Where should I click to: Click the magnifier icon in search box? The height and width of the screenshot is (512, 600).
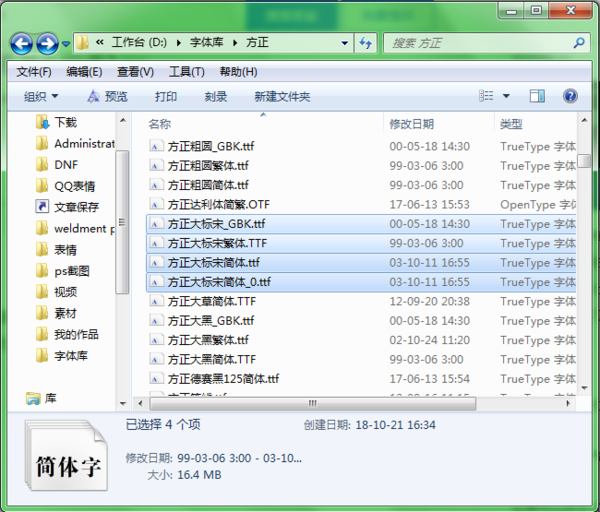[x=579, y=42]
